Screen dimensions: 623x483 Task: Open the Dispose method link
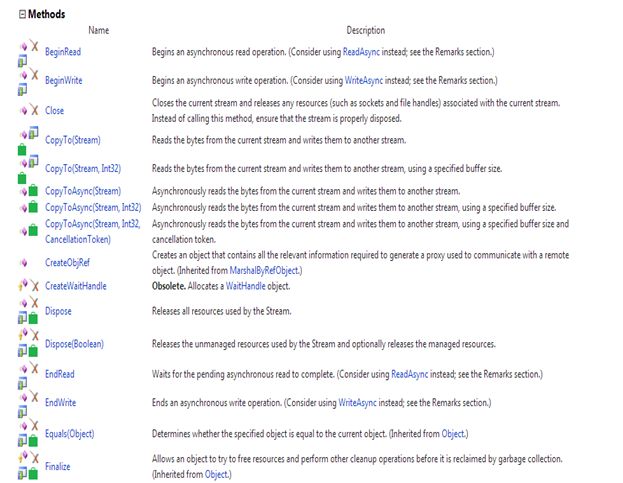tap(58, 311)
